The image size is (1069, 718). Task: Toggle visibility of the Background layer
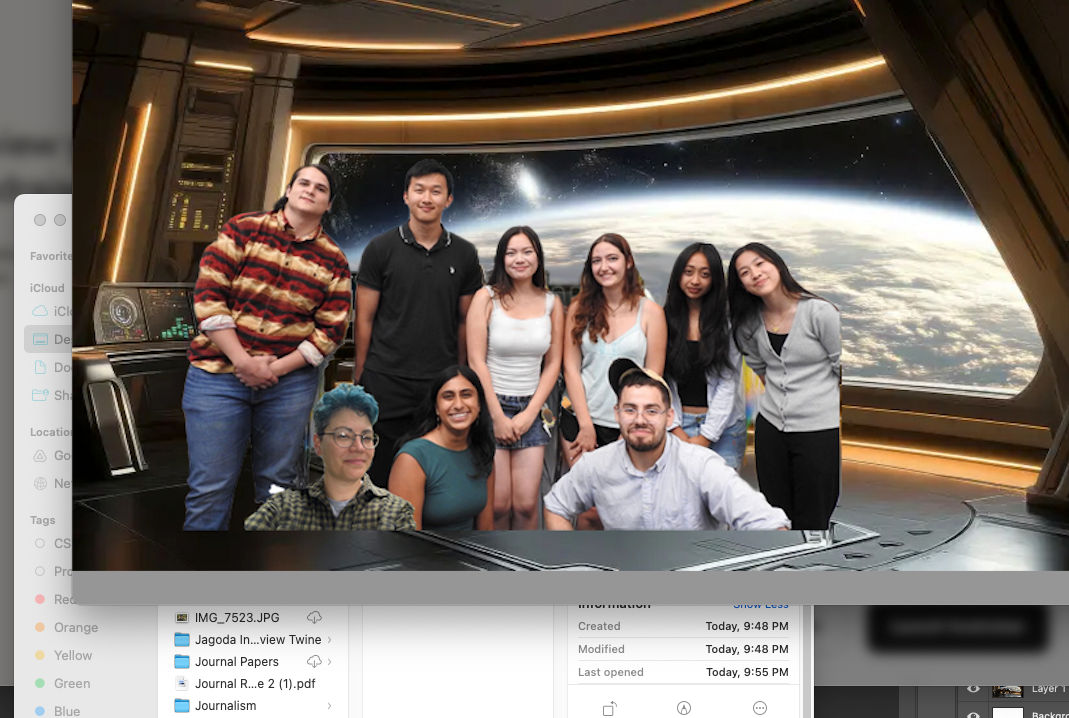point(972,714)
